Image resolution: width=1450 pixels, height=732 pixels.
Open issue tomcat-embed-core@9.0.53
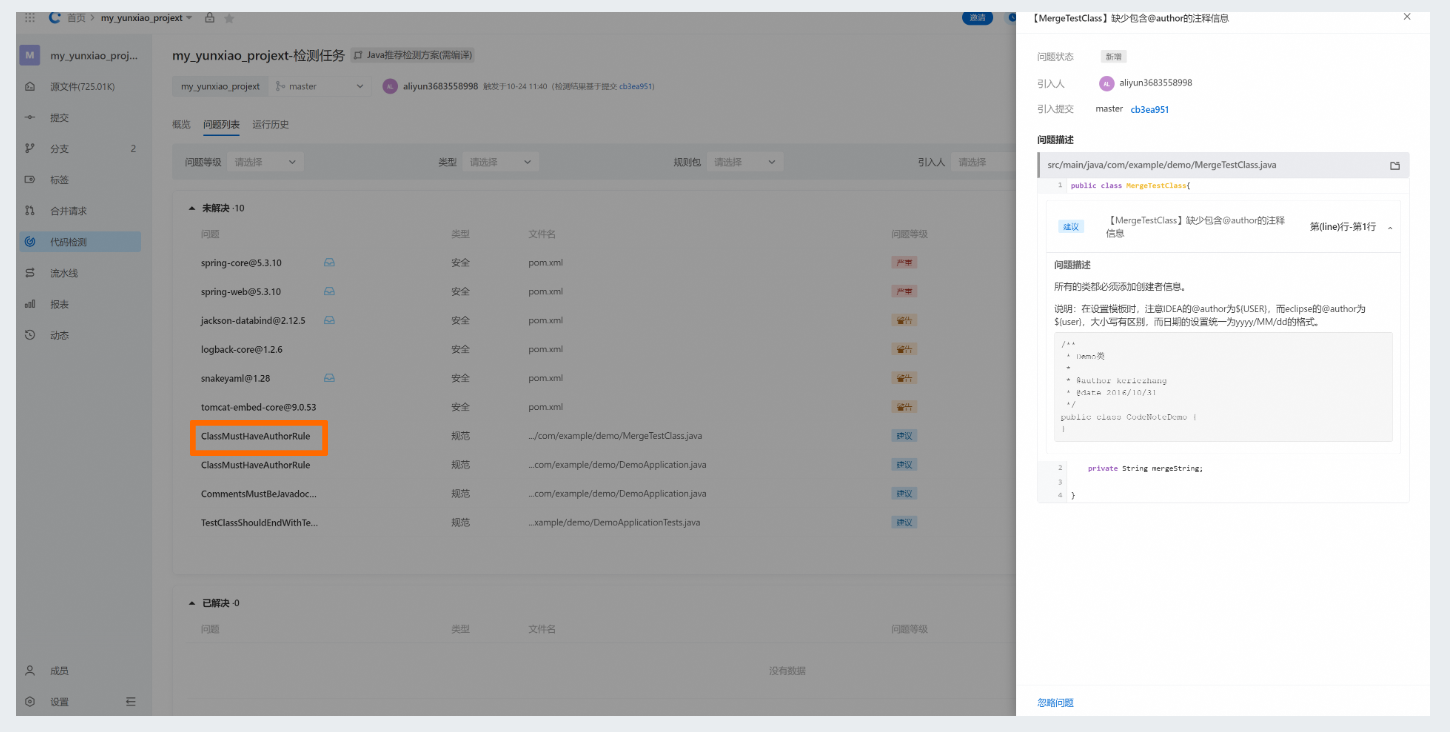click(x=258, y=407)
